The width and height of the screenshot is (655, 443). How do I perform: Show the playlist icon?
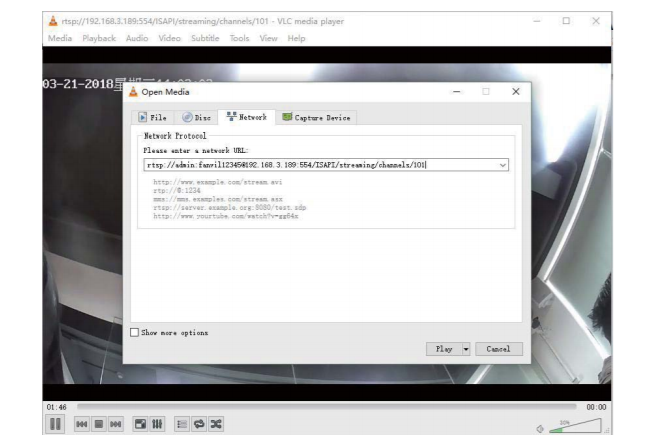(x=182, y=424)
